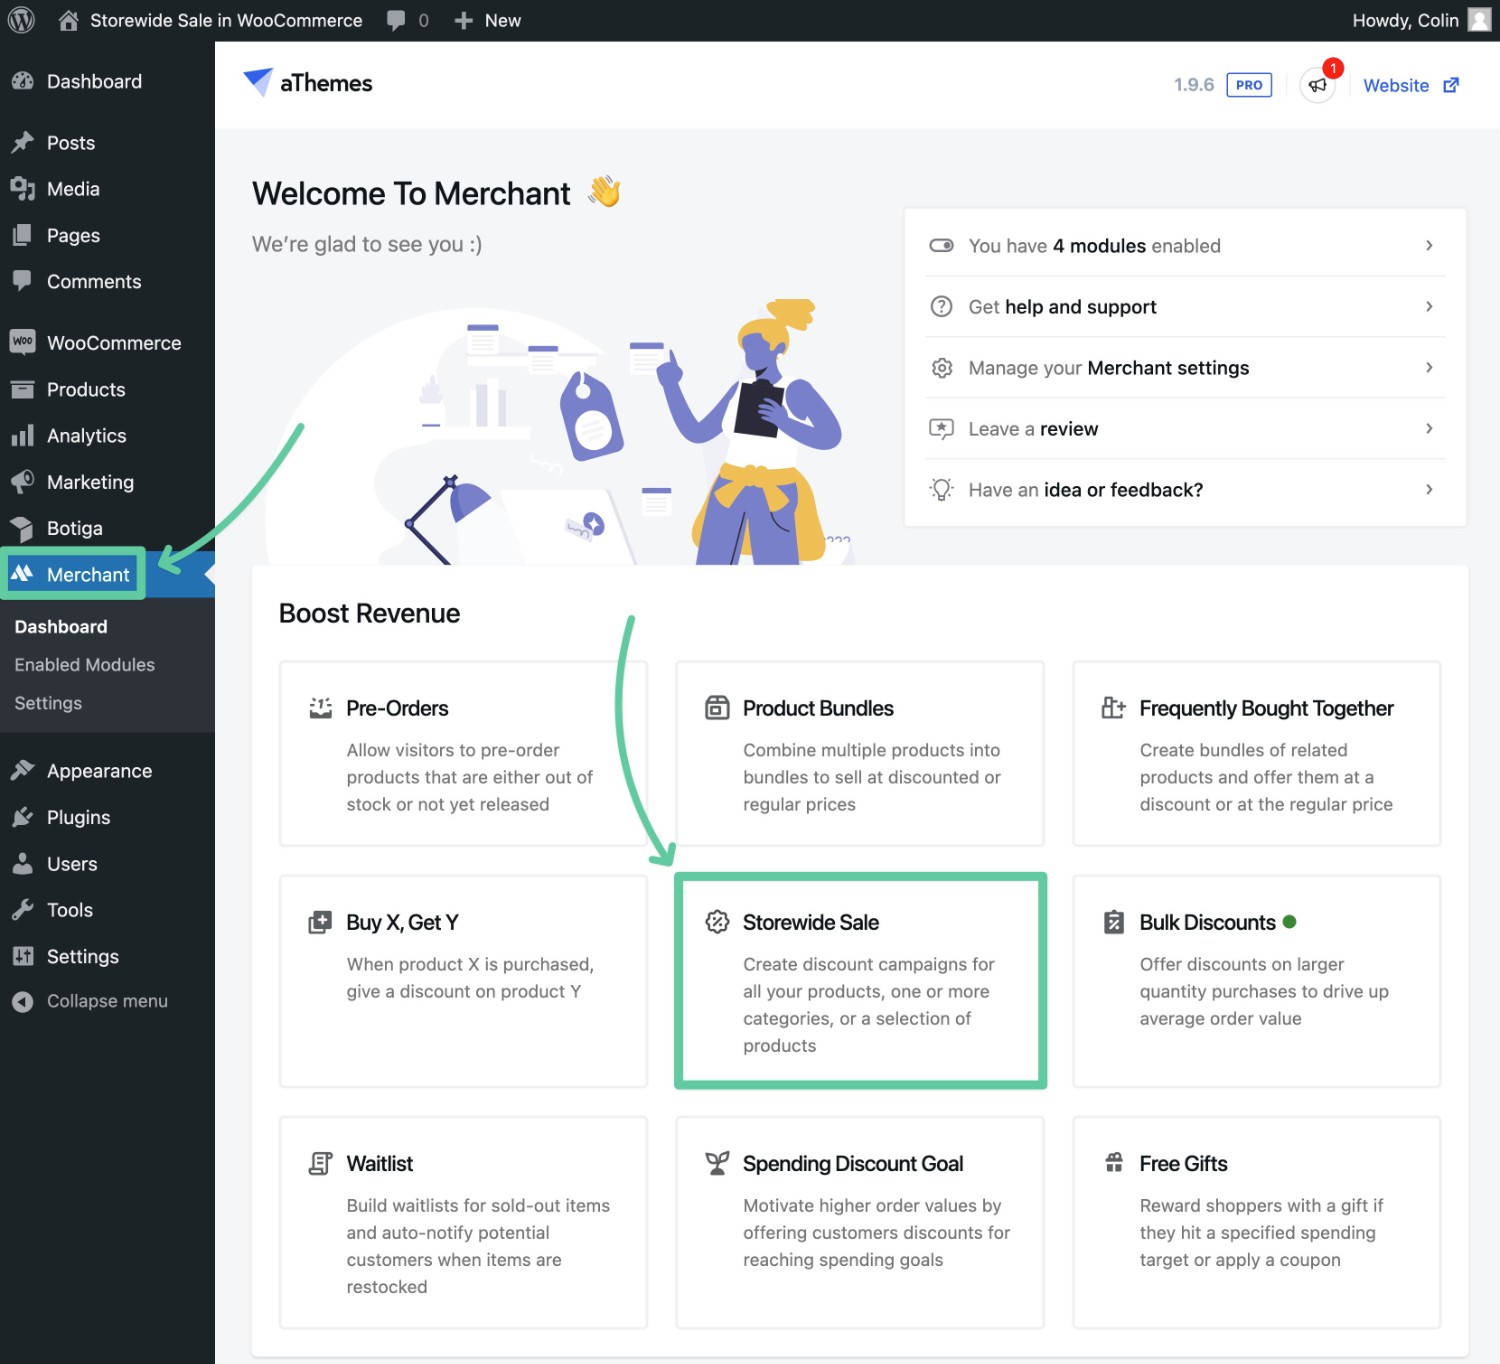Click the Waitlist module icon

(320, 1163)
